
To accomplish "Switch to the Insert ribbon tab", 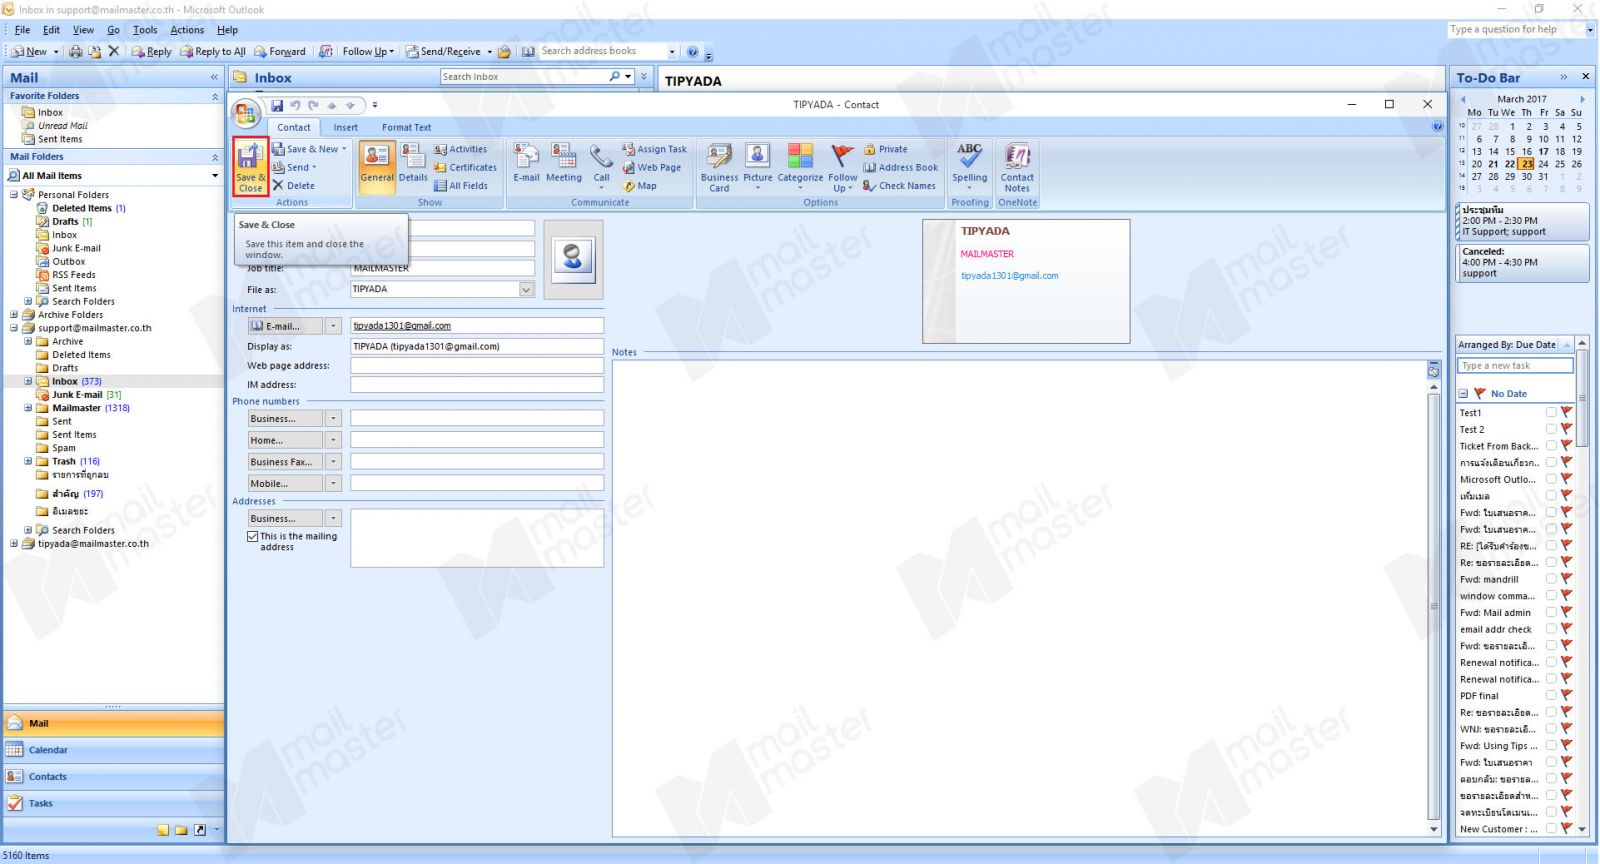I will [346, 127].
